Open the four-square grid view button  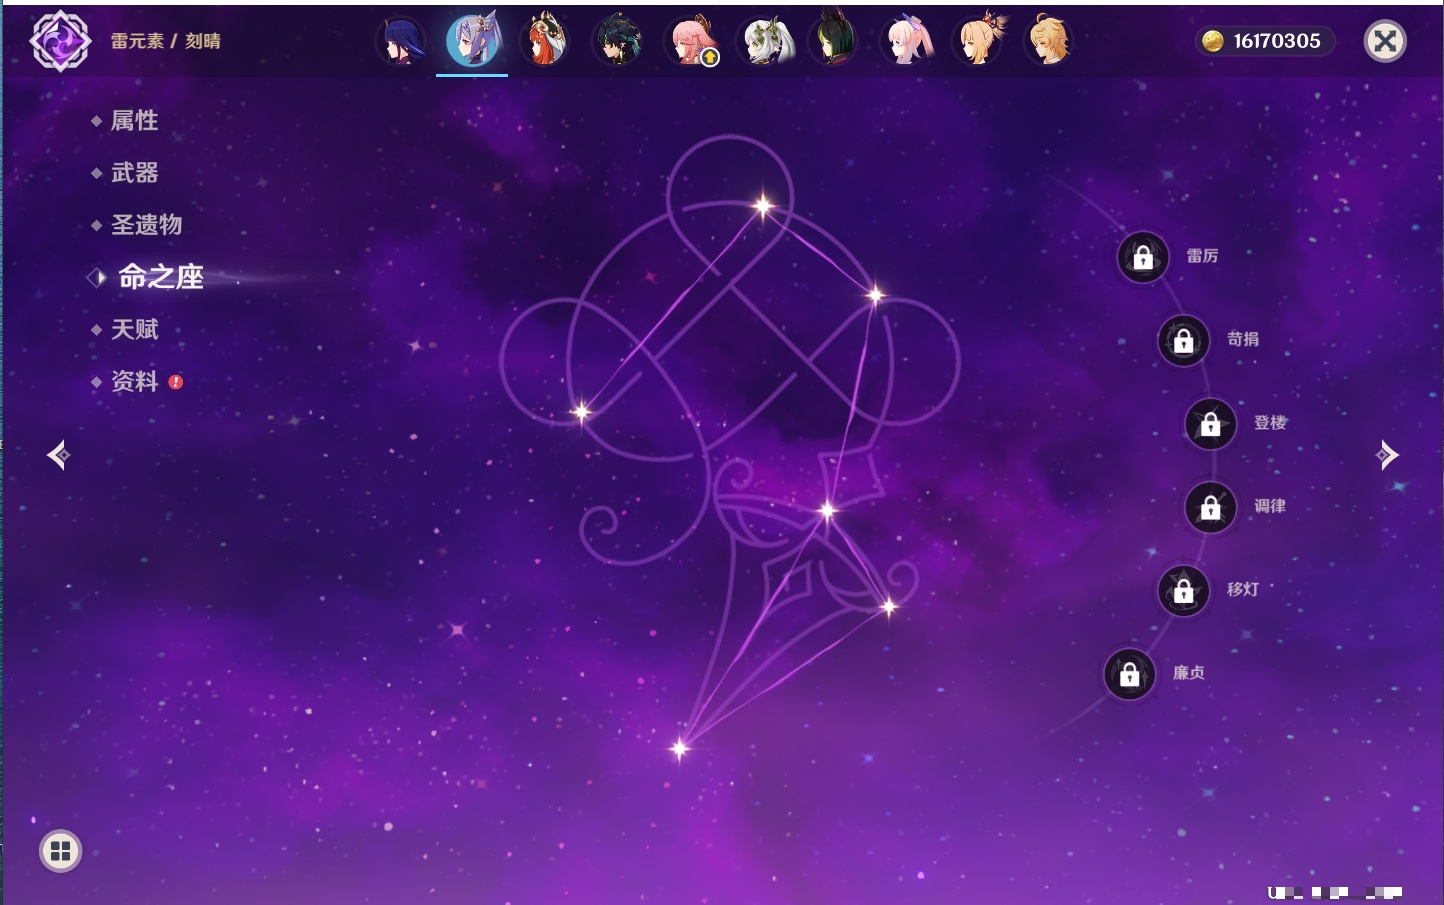[60, 851]
